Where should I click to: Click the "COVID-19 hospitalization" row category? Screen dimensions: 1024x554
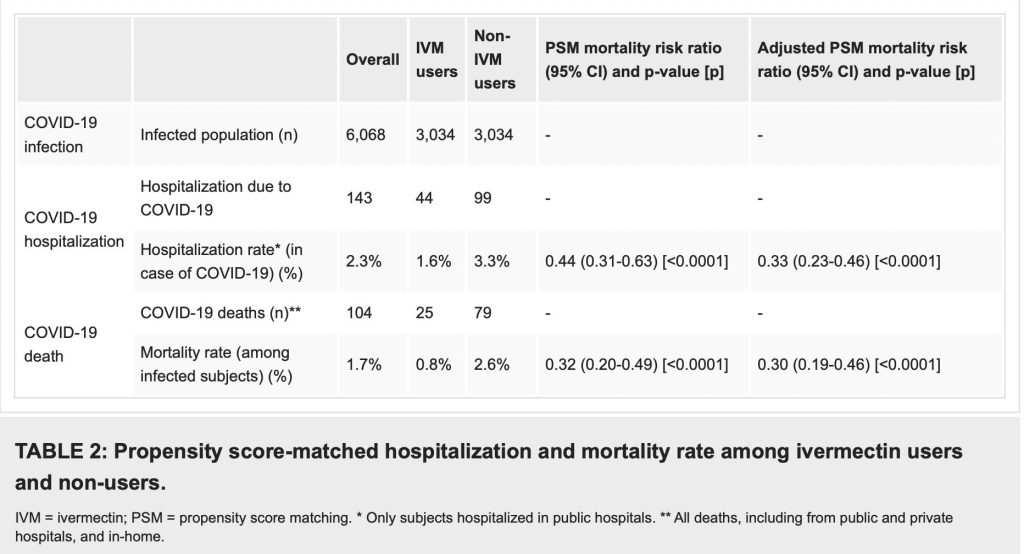pos(74,229)
